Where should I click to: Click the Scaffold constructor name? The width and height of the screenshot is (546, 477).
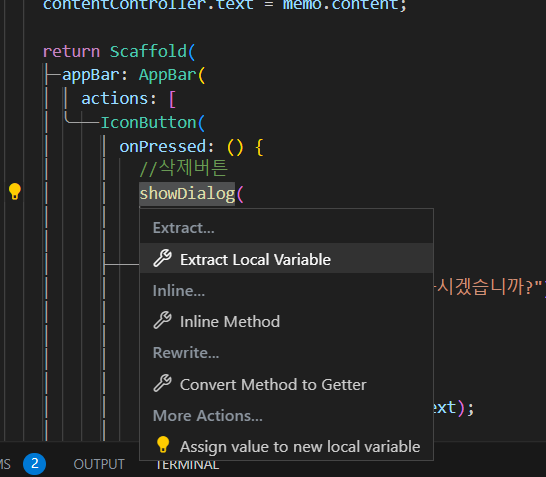(149, 52)
